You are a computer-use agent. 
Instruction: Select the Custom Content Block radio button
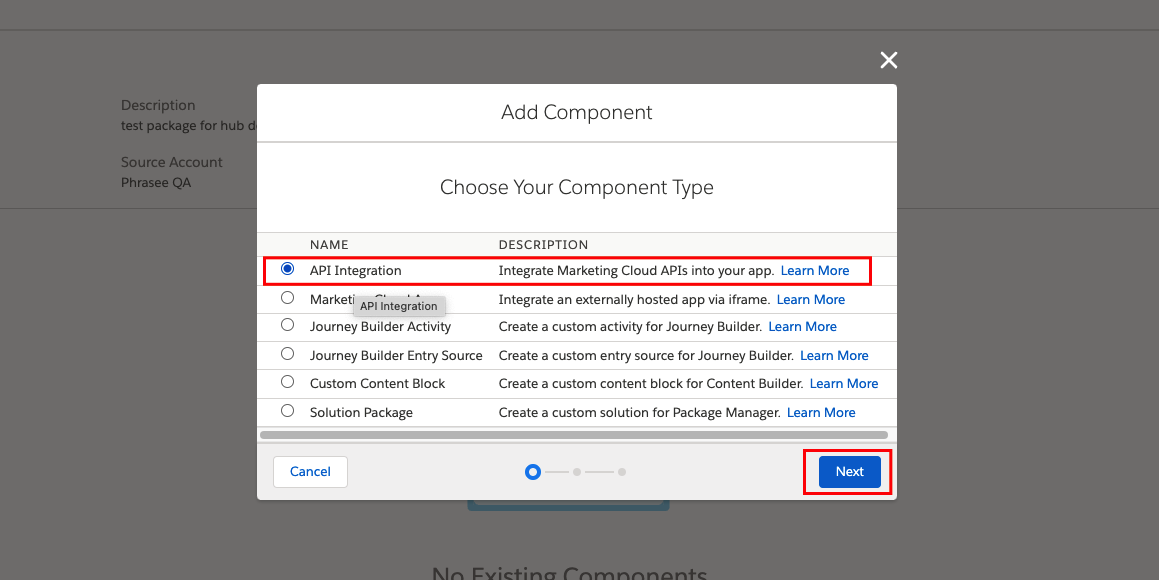tap(288, 382)
